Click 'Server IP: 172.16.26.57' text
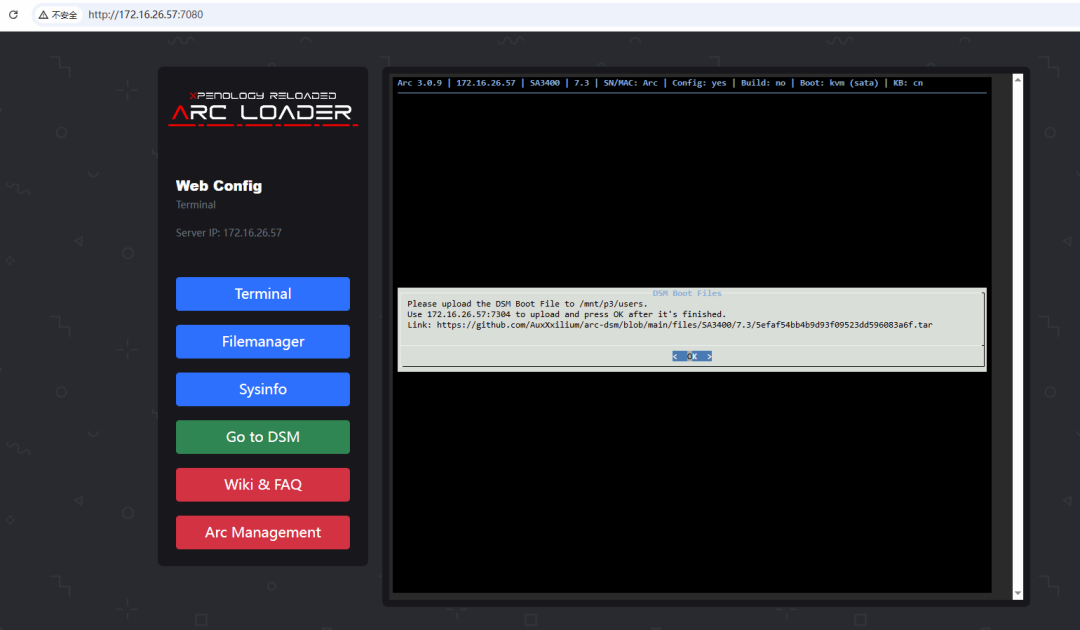The image size is (1080, 630). click(229, 233)
